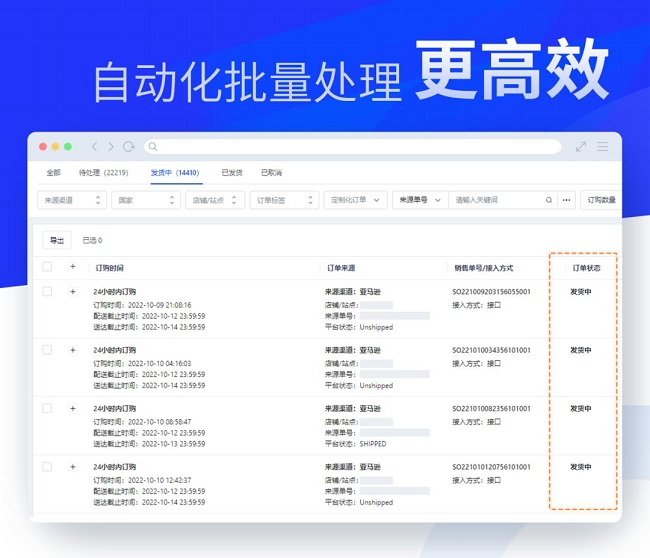
Task: Click the red close window dot
Action: click(x=43, y=146)
